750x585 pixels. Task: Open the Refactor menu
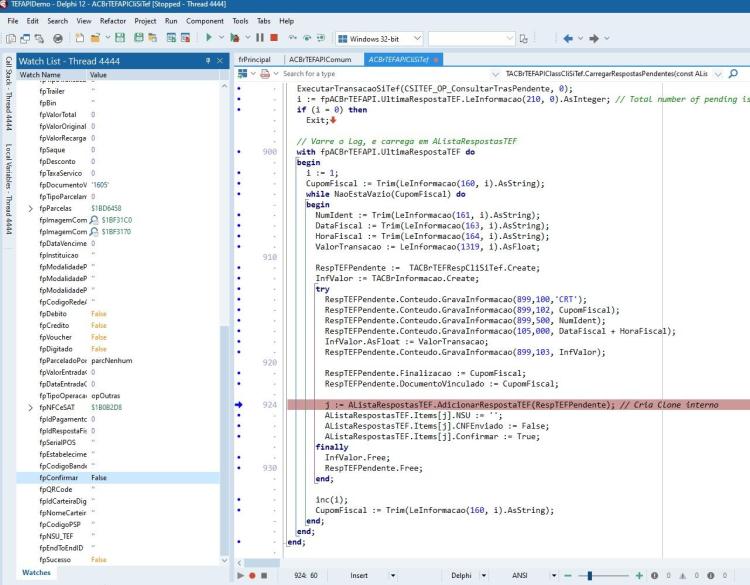pos(113,21)
